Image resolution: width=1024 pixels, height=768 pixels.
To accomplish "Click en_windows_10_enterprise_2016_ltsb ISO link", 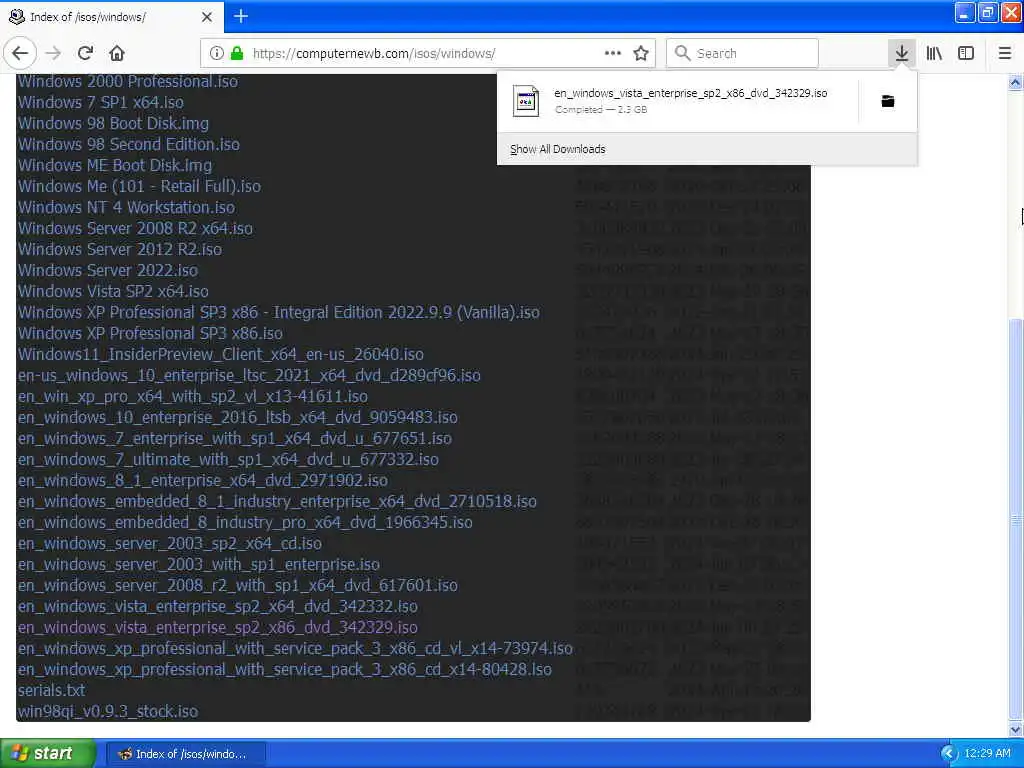I will coord(238,417).
